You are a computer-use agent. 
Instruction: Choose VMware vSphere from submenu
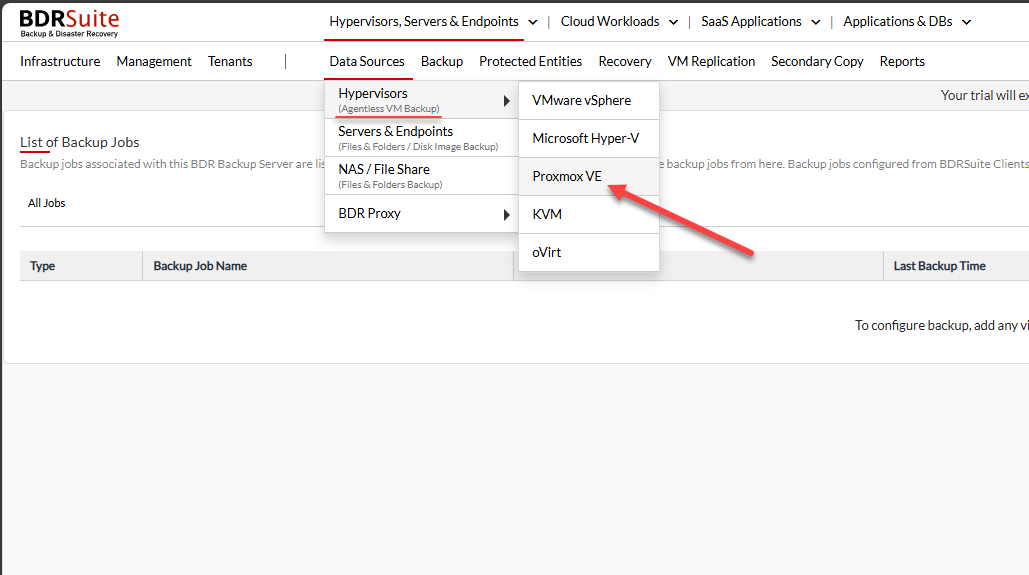point(589,100)
